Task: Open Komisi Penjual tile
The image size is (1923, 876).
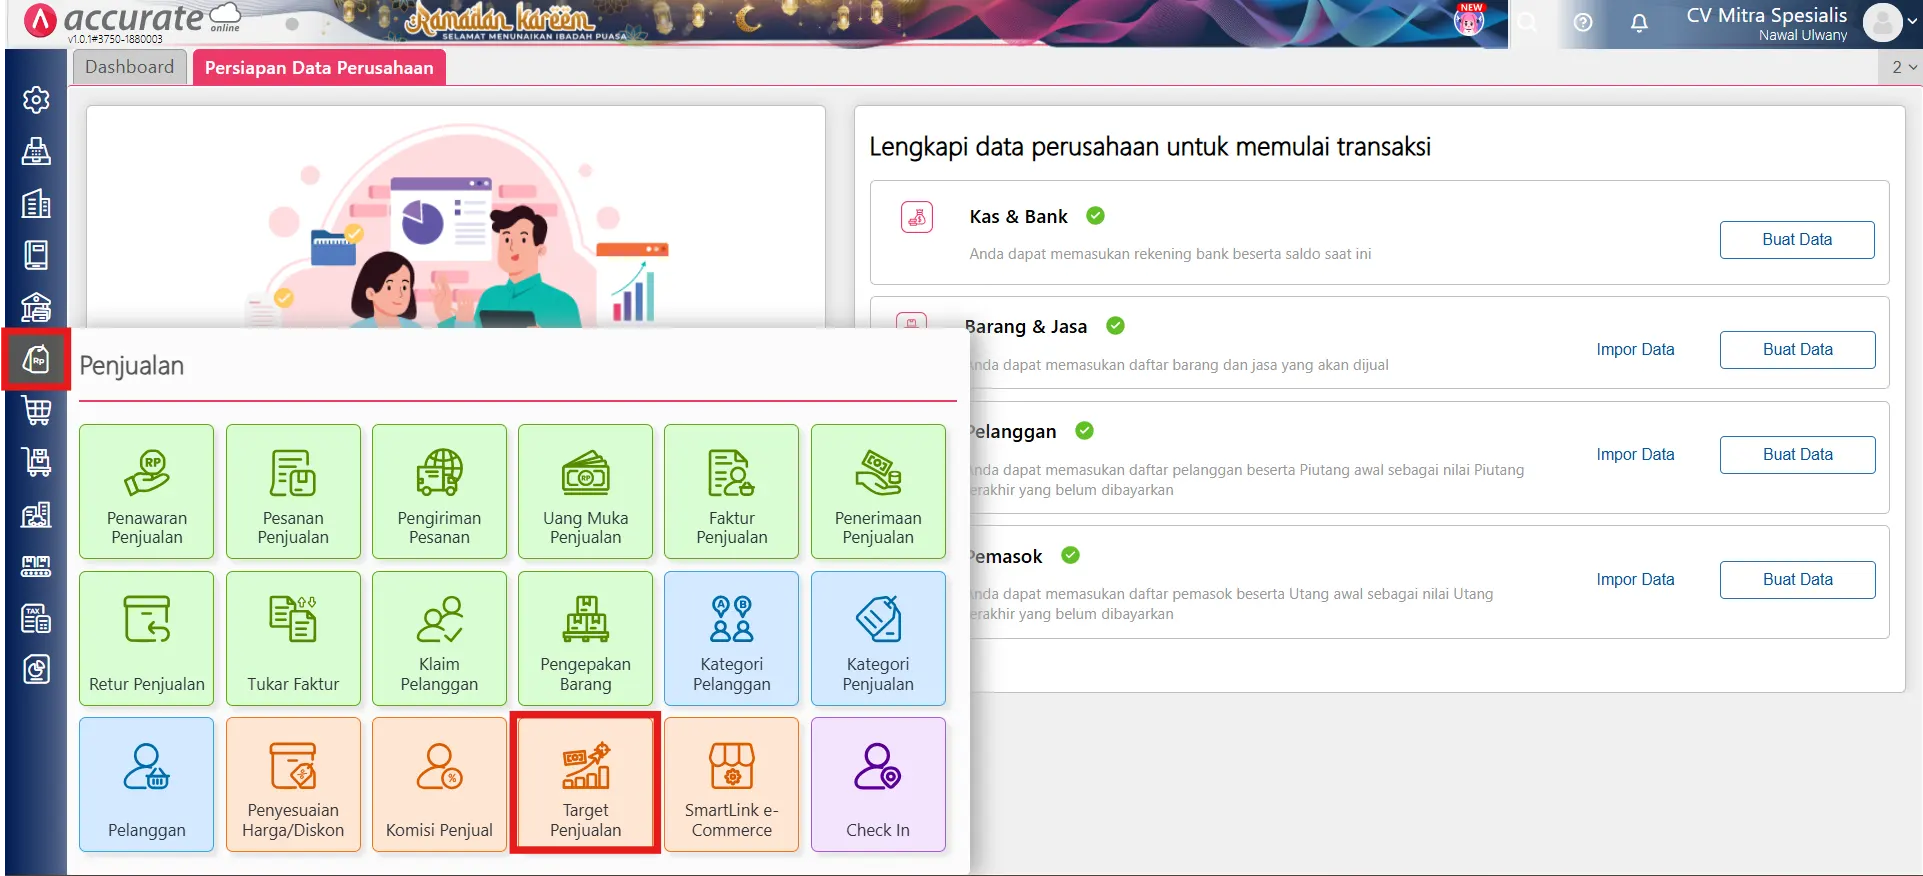Action: click(x=439, y=783)
